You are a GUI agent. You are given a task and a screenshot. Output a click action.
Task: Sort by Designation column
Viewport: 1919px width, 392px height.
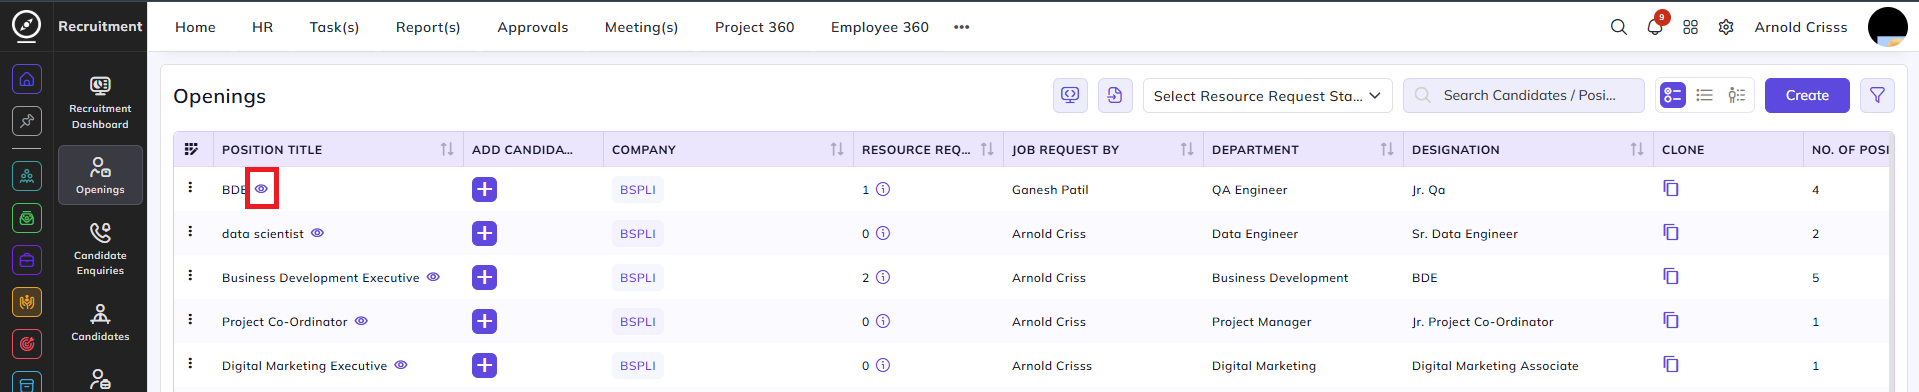coord(1636,149)
